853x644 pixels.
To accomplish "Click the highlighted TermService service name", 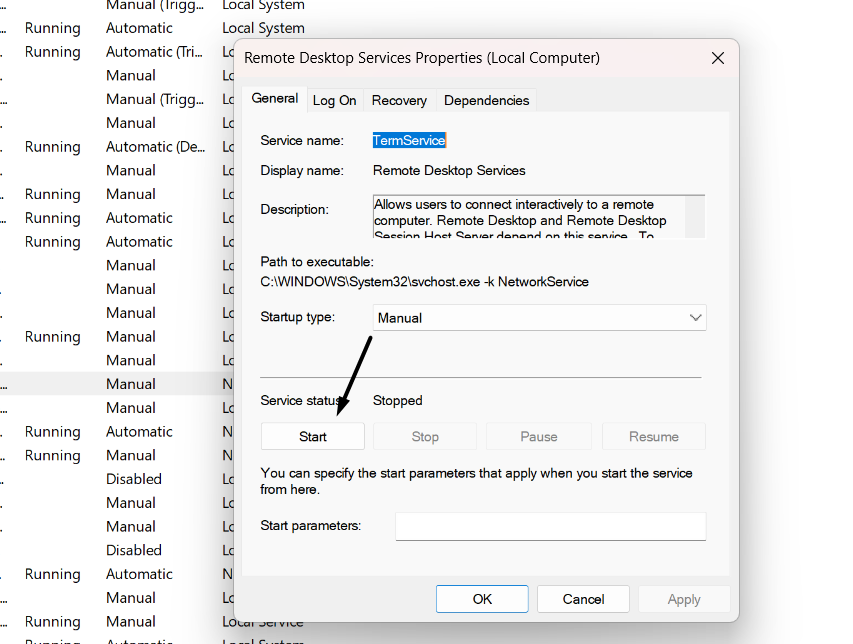I will coord(409,140).
